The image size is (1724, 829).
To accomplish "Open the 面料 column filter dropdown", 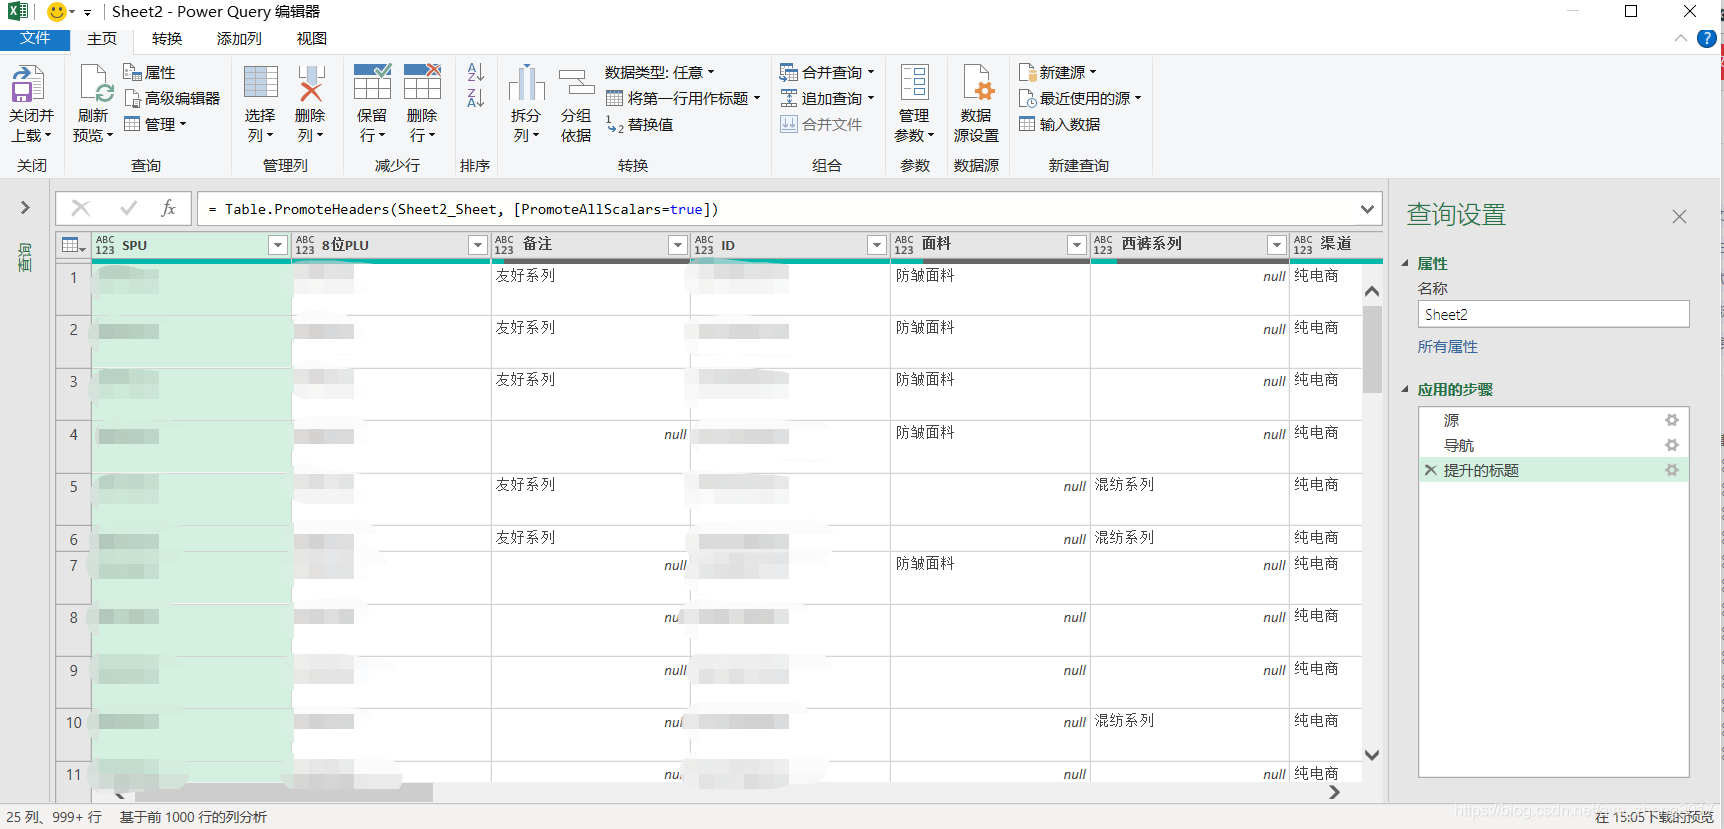I will tap(1077, 245).
